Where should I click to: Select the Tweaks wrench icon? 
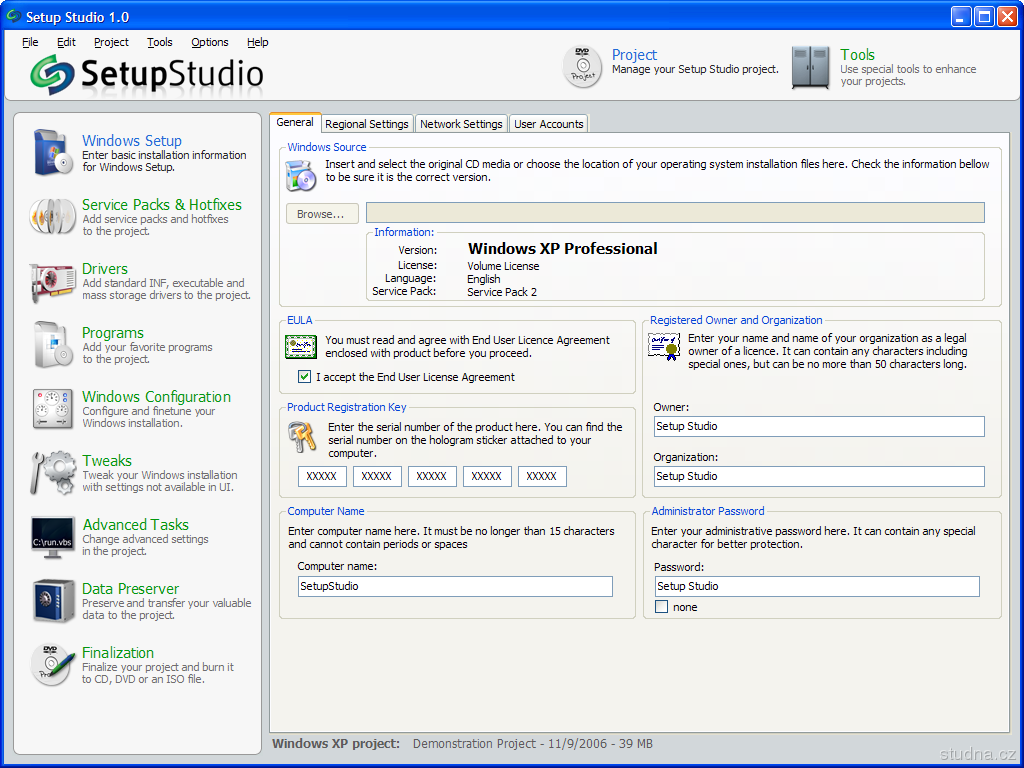point(52,472)
